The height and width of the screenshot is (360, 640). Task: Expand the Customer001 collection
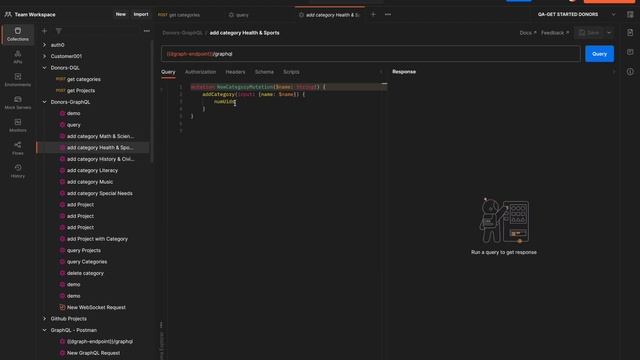(44, 56)
